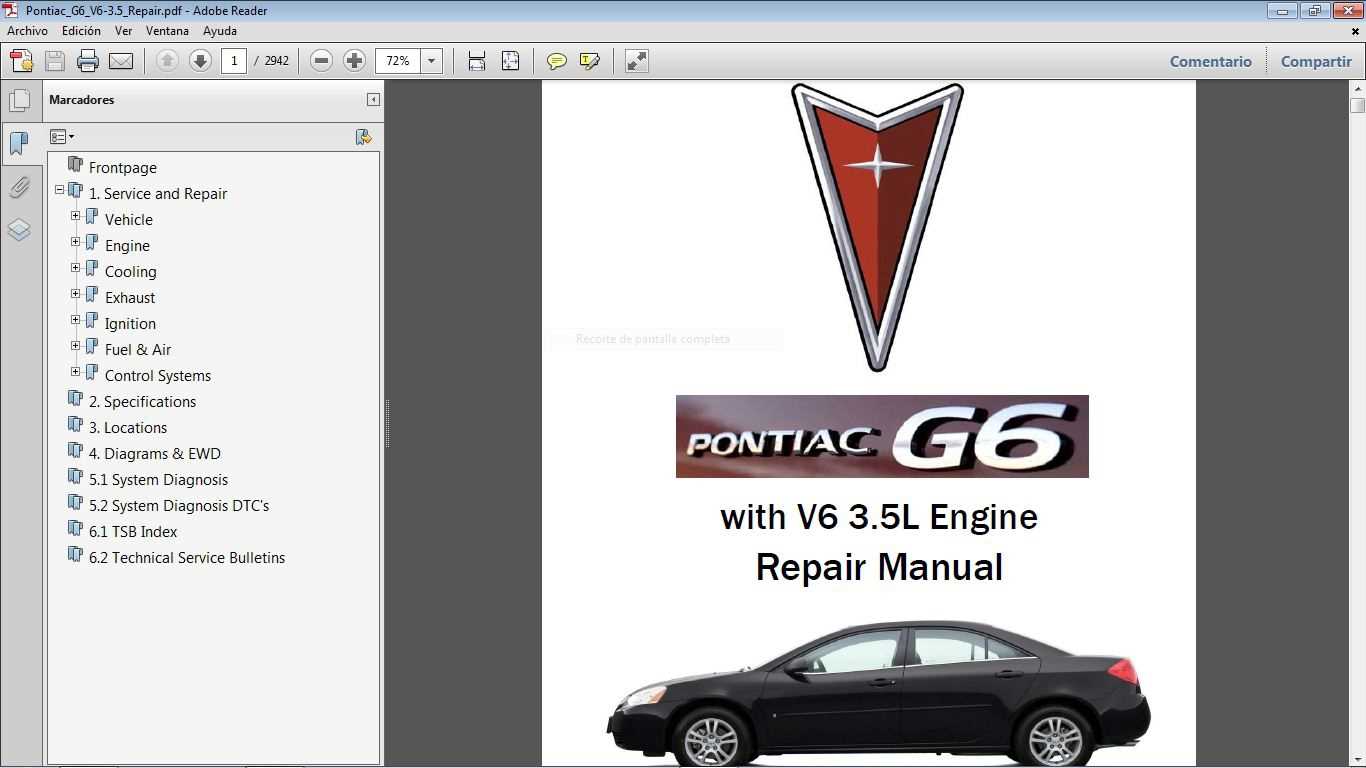The width and height of the screenshot is (1366, 768).
Task: Open the page thumbnails panel
Action: [19, 101]
